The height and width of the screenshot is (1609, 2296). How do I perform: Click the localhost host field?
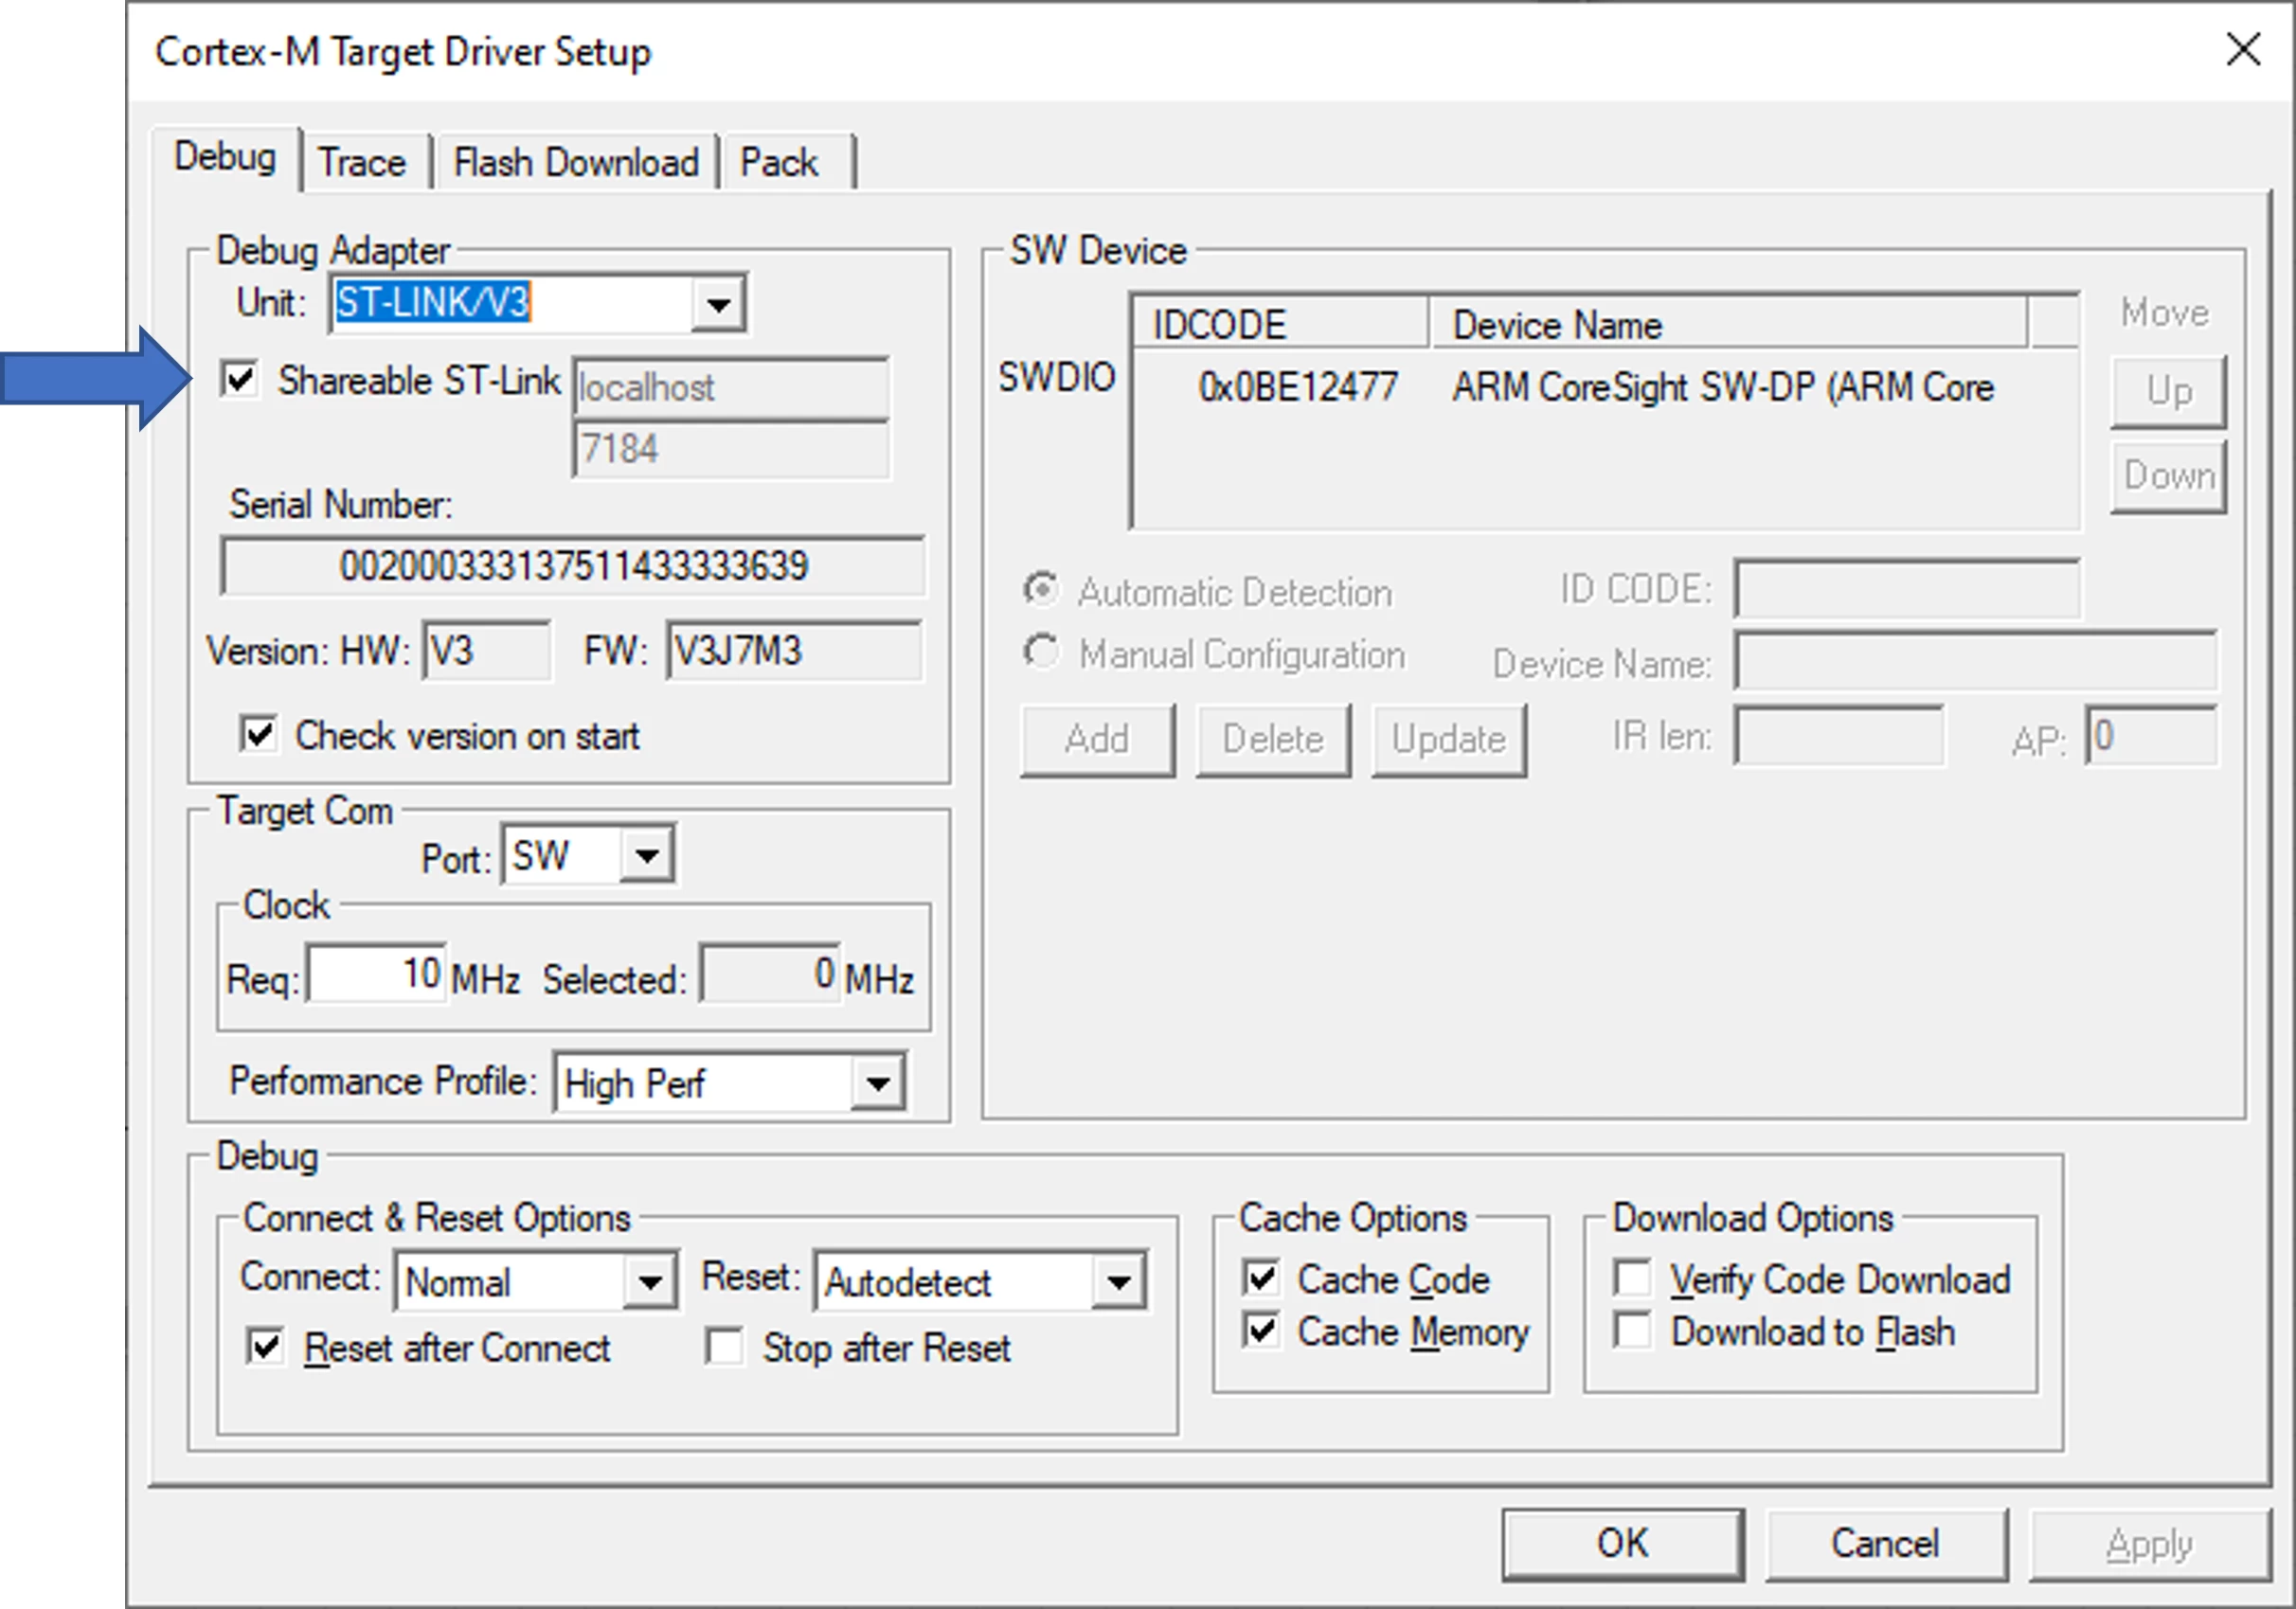[x=731, y=387]
